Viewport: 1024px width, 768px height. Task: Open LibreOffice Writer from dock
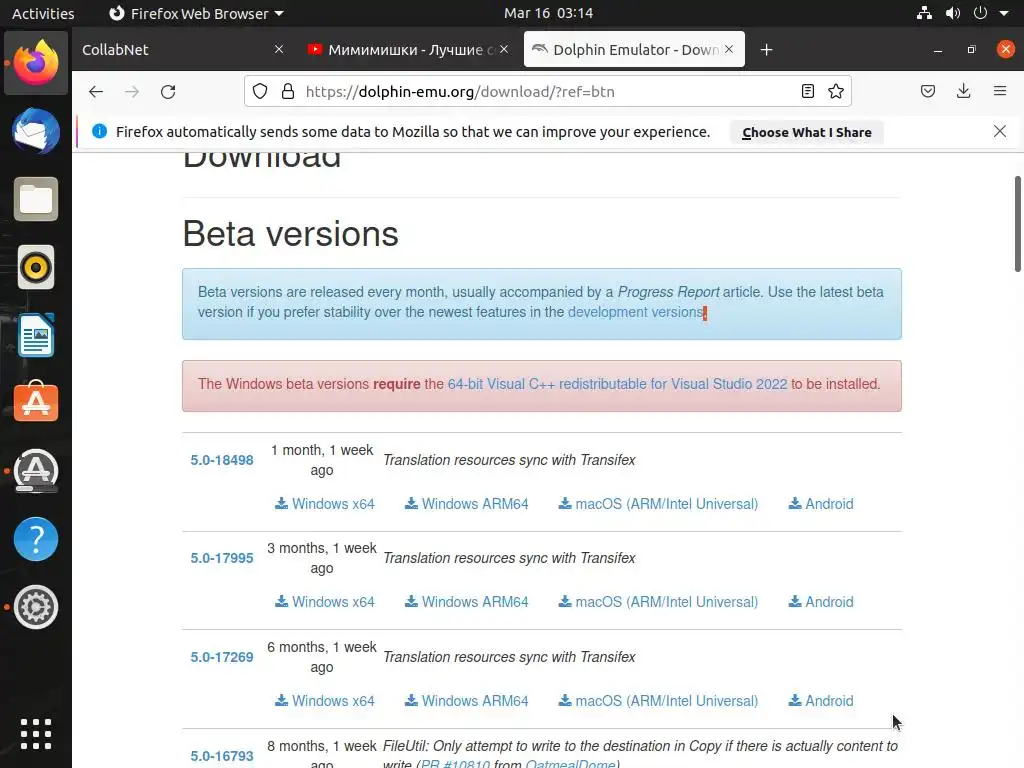(x=36, y=335)
